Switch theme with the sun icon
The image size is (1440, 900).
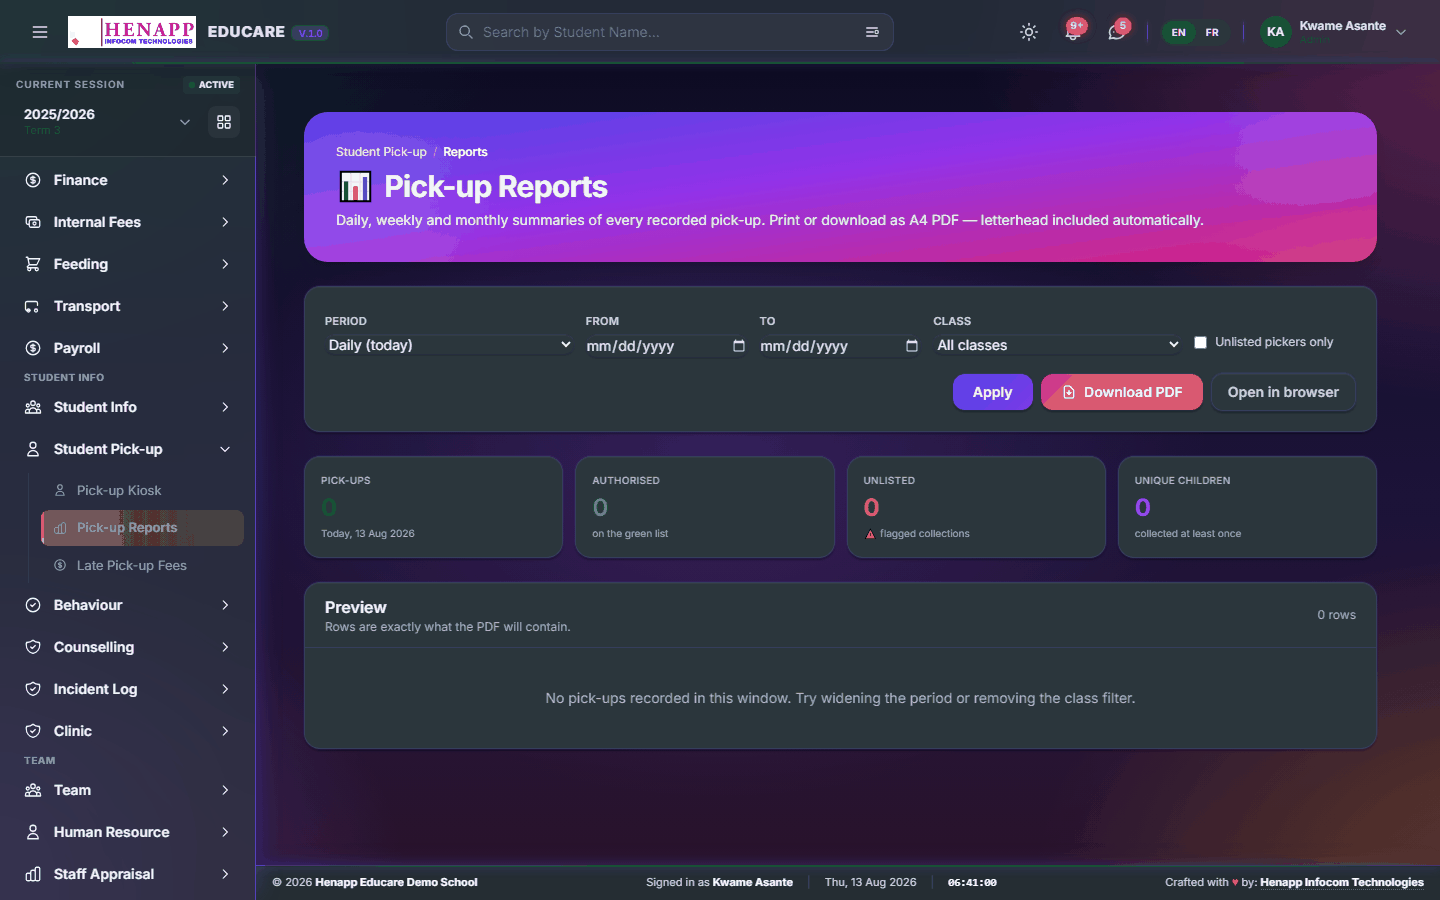coord(1029,32)
